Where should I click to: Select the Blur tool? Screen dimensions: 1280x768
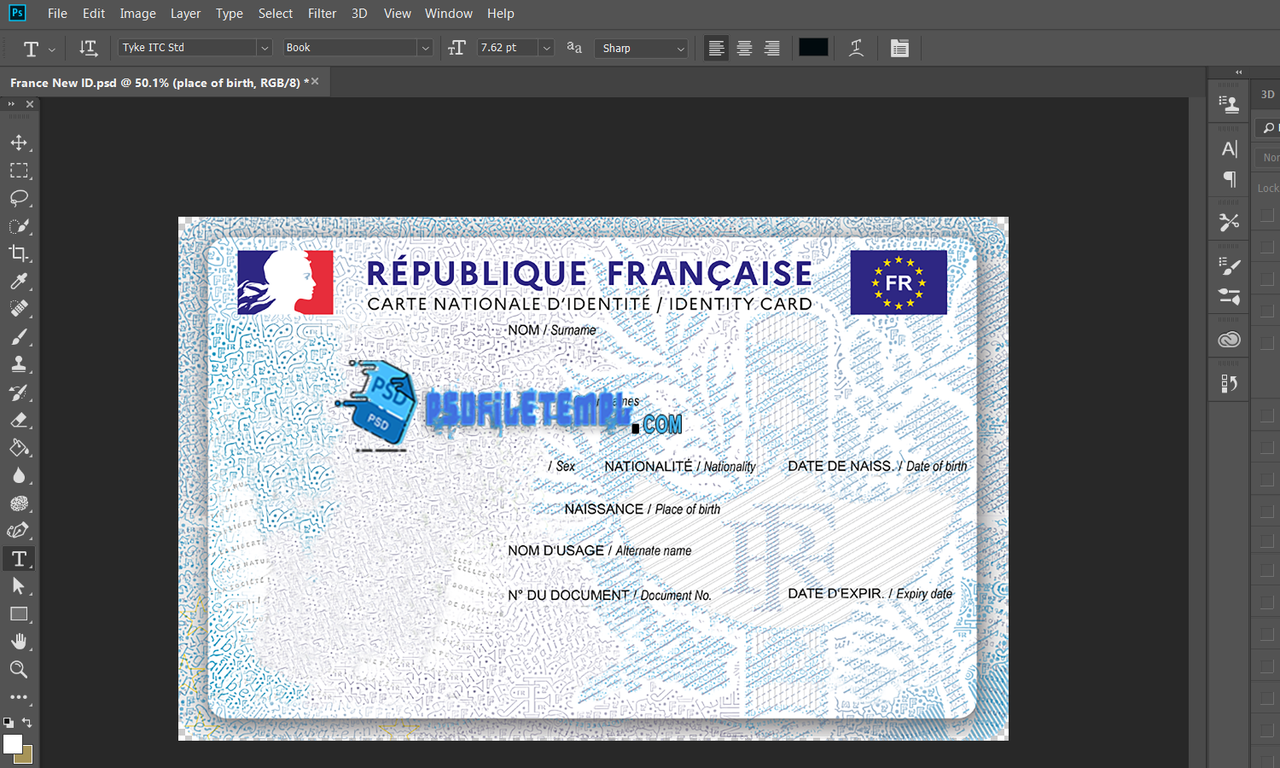[x=19, y=476]
